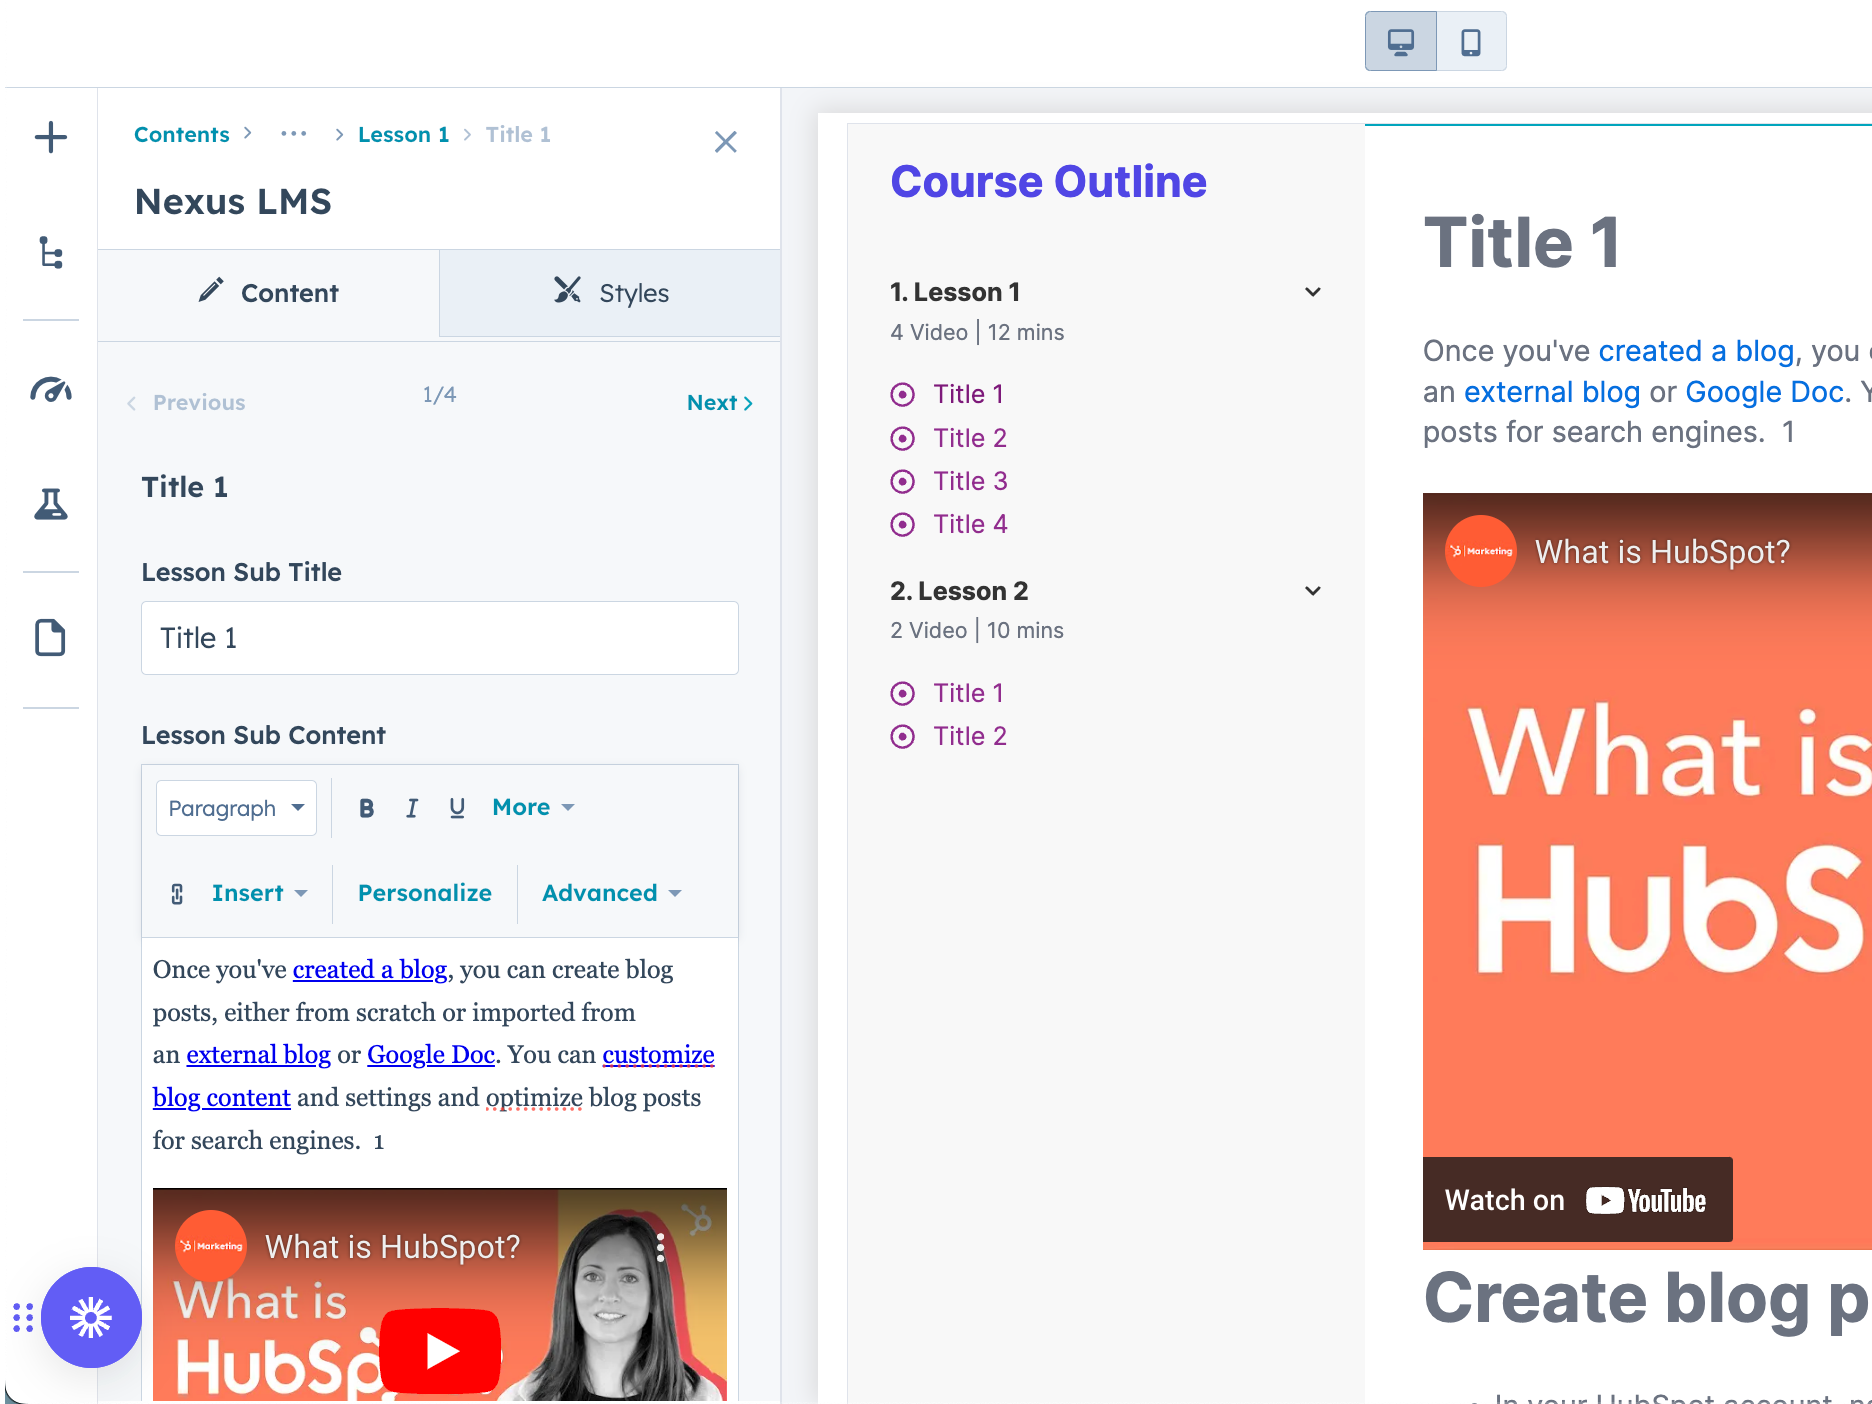The width and height of the screenshot is (1872, 1404).
Task: Expand the More formatting dropdown
Action: (533, 807)
